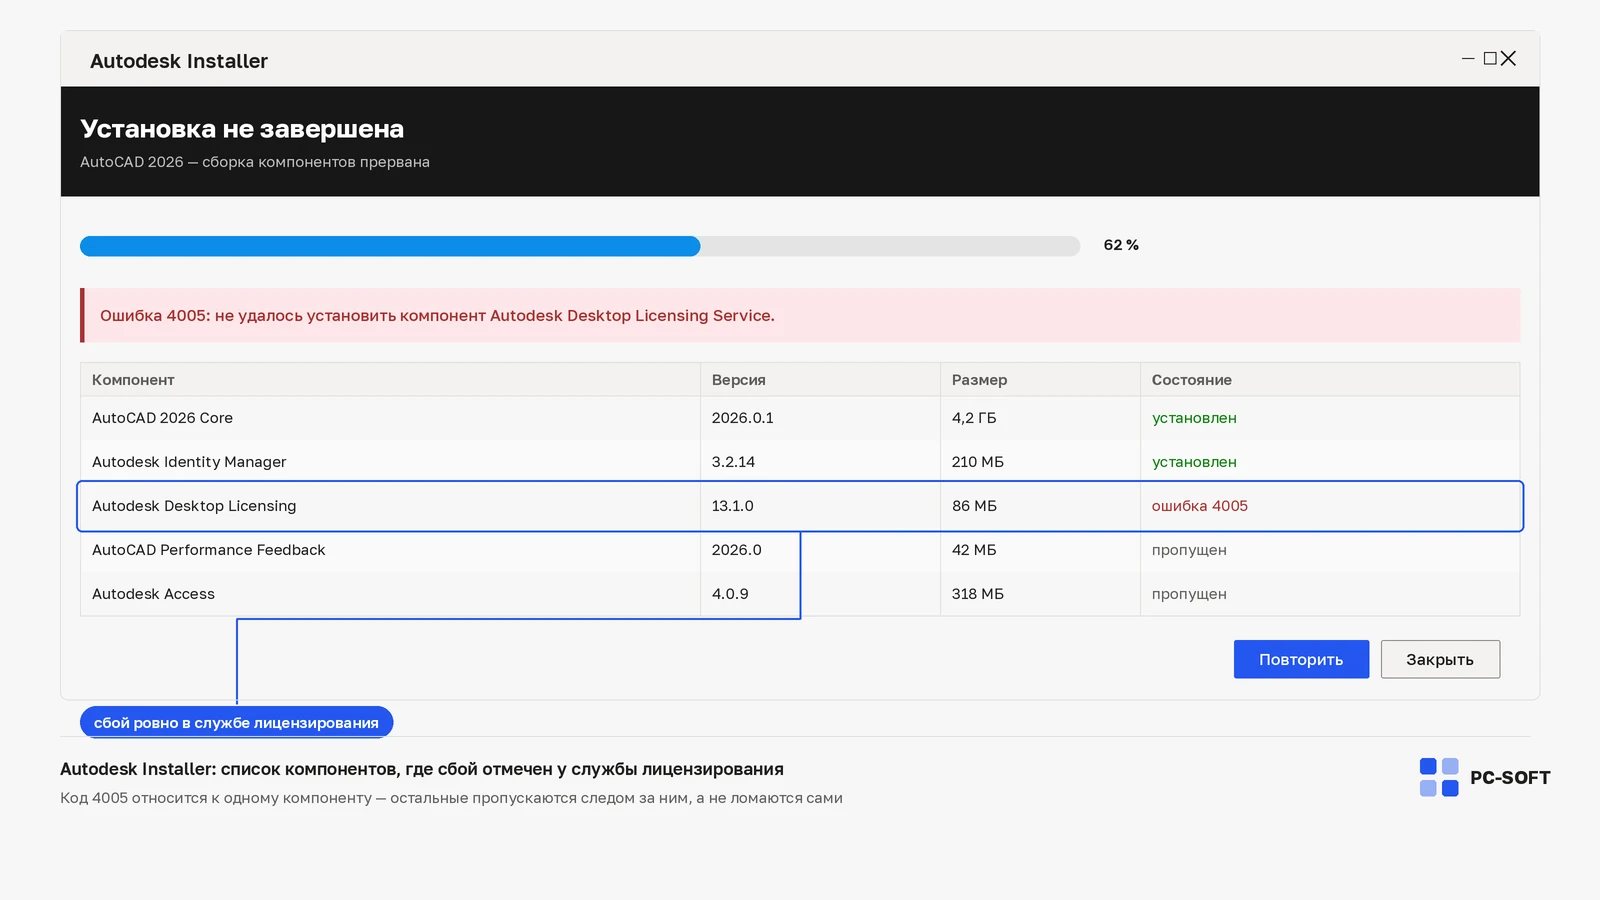This screenshot has width=1600, height=900.
Task: Close the Autodesk Installer window
Action: (x=1509, y=59)
